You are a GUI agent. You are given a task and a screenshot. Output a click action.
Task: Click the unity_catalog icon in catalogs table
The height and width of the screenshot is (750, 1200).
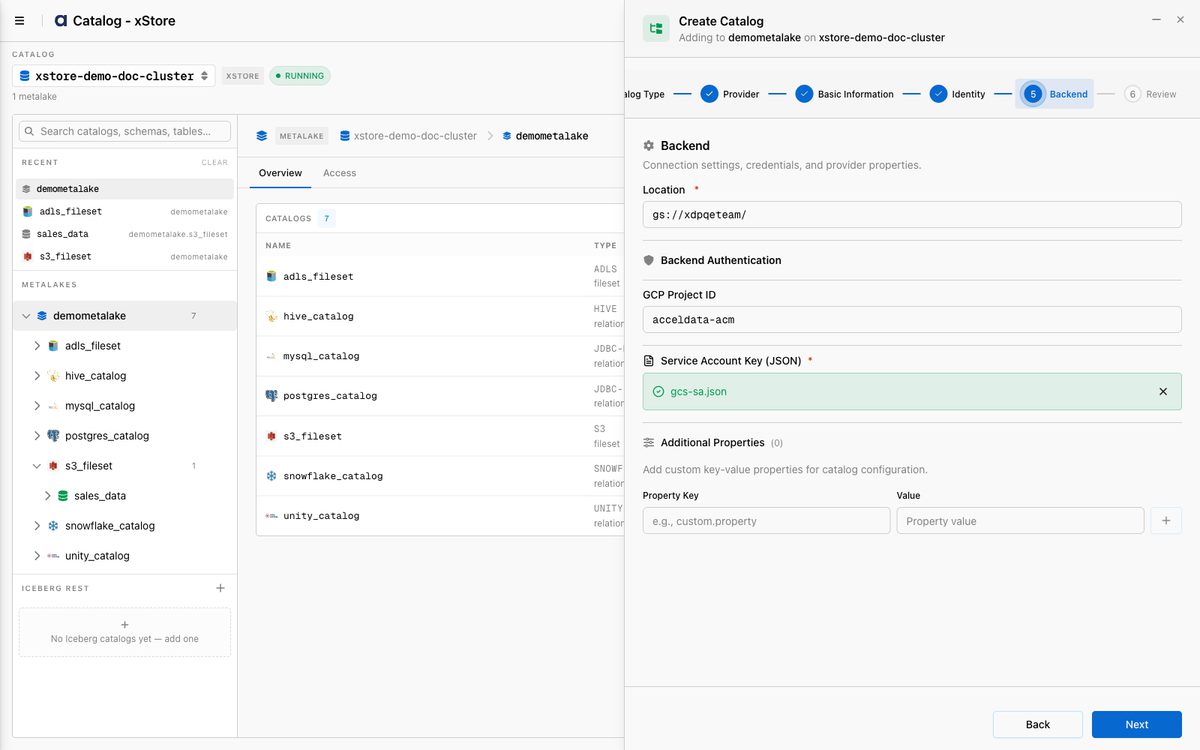(x=272, y=516)
